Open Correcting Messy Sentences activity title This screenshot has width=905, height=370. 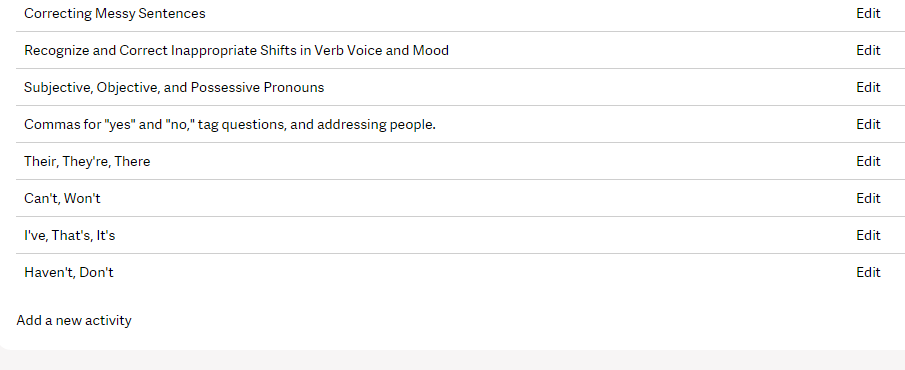pos(115,13)
